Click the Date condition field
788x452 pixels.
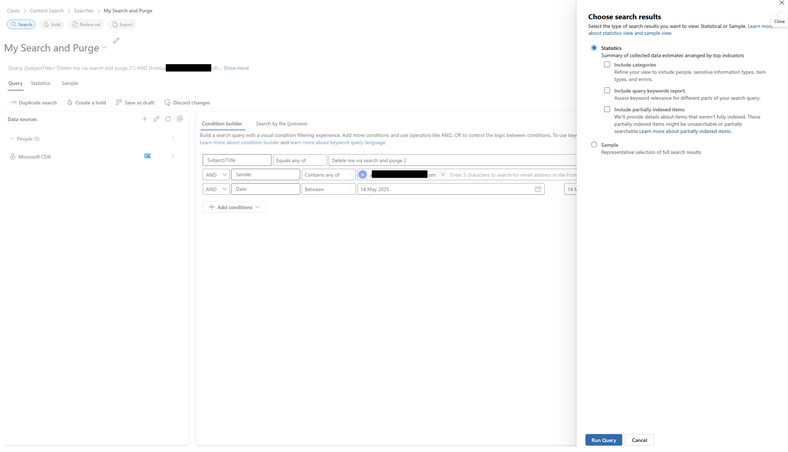(265, 189)
